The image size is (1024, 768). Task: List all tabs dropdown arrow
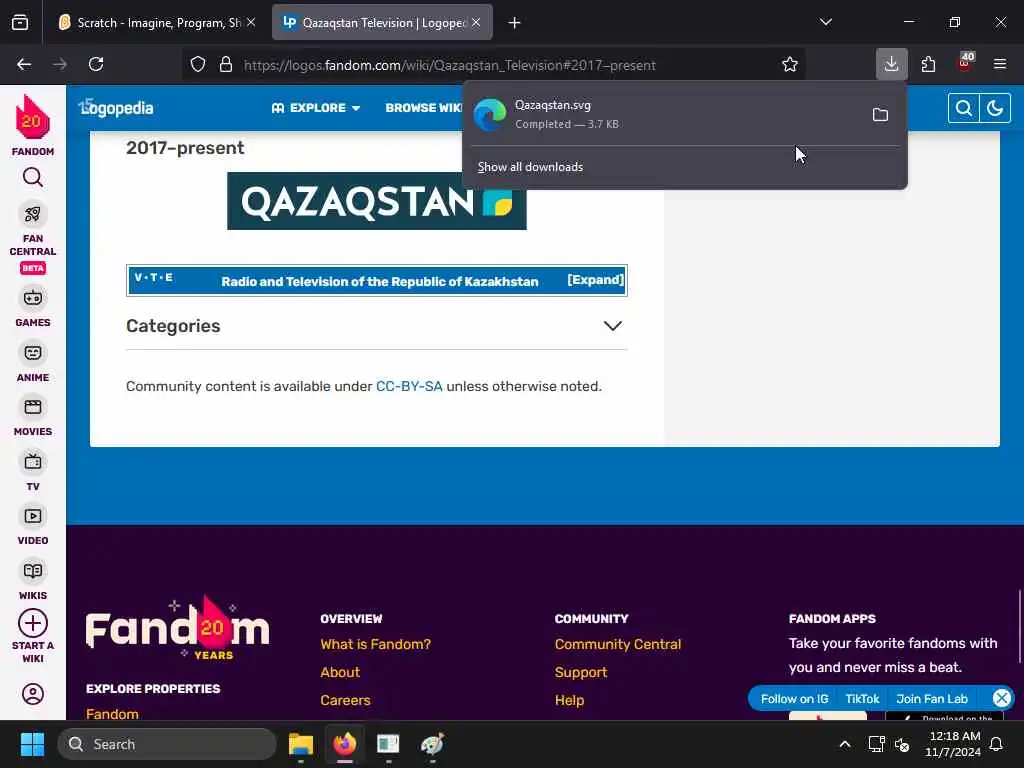coord(825,22)
